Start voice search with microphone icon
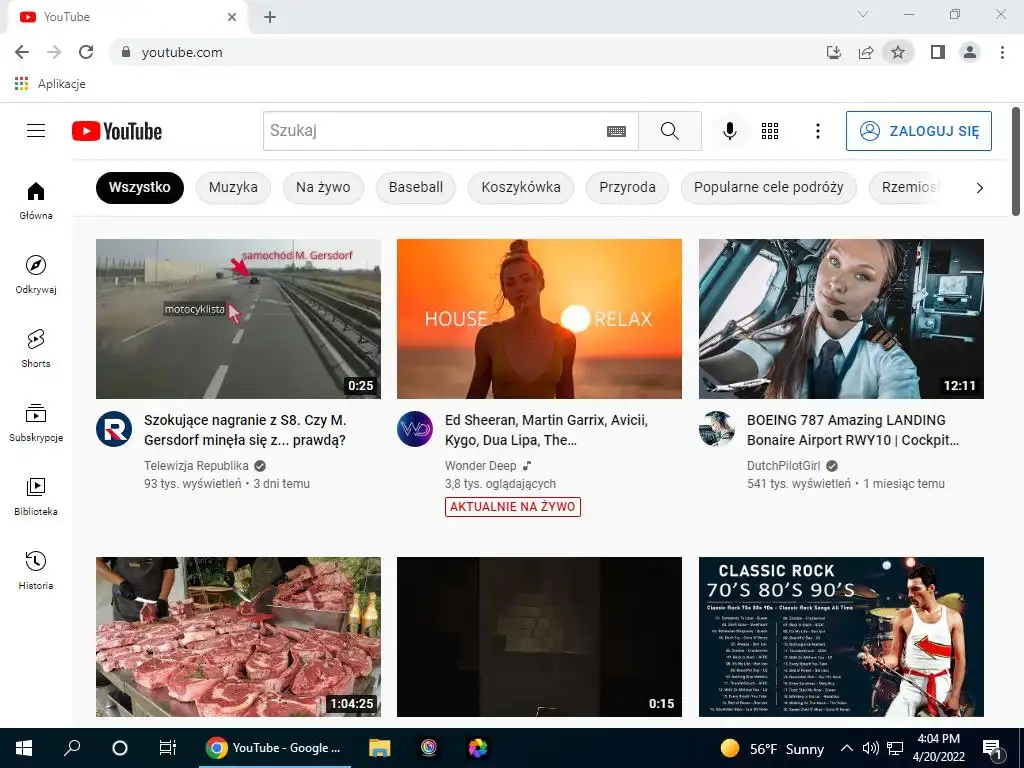The width and height of the screenshot is (1024, 768). [x=729, y=131]
